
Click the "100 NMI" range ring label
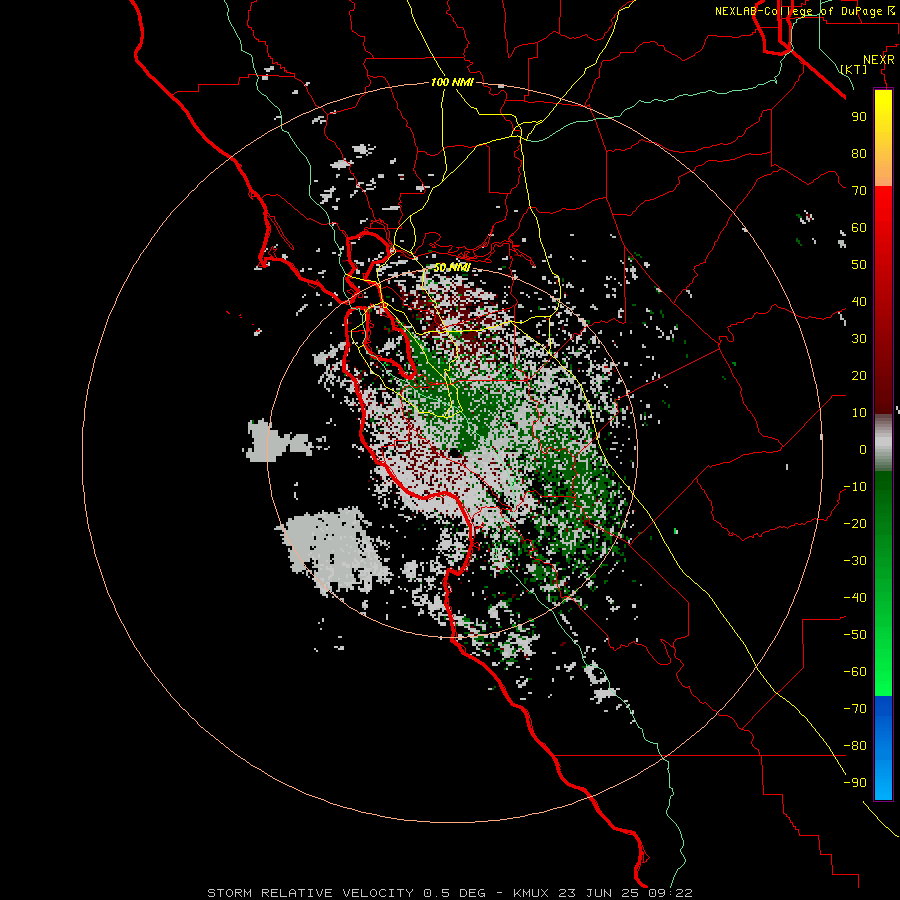(x=452, y=82)
